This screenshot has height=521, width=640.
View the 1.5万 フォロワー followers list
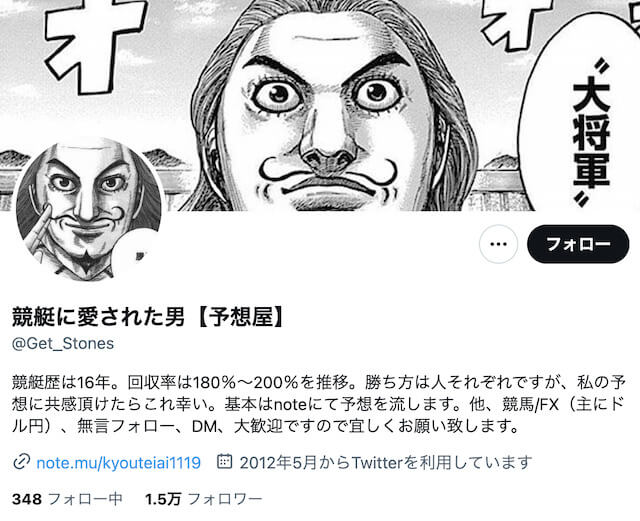pos(203,499)
